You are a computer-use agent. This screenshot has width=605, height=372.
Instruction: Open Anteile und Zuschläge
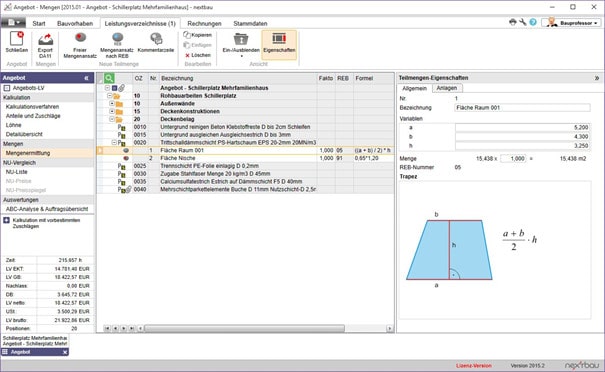33,116
